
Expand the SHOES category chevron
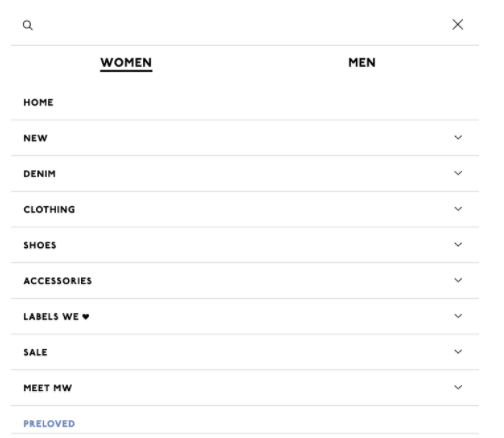(458, 244)
